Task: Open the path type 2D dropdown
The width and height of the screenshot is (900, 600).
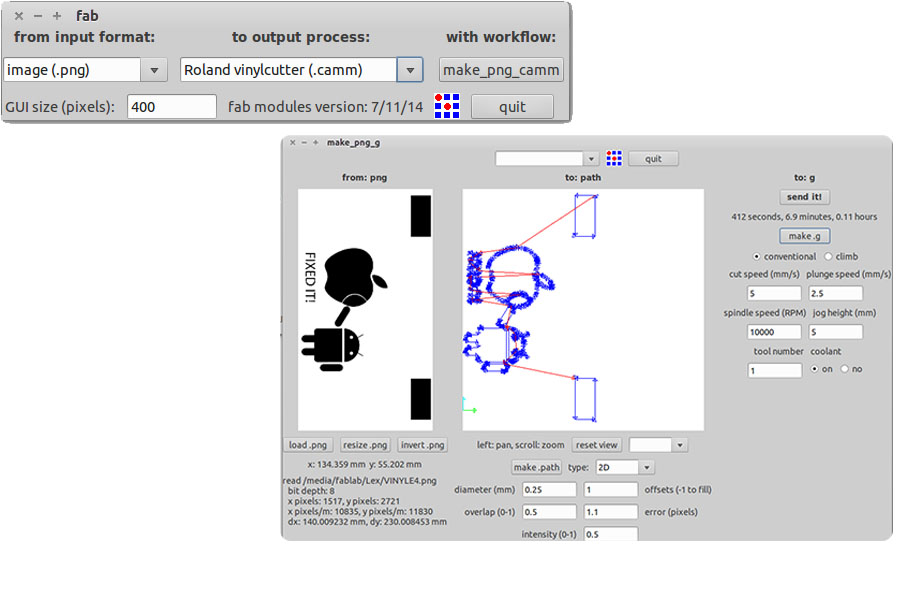Action: [647, 467]
